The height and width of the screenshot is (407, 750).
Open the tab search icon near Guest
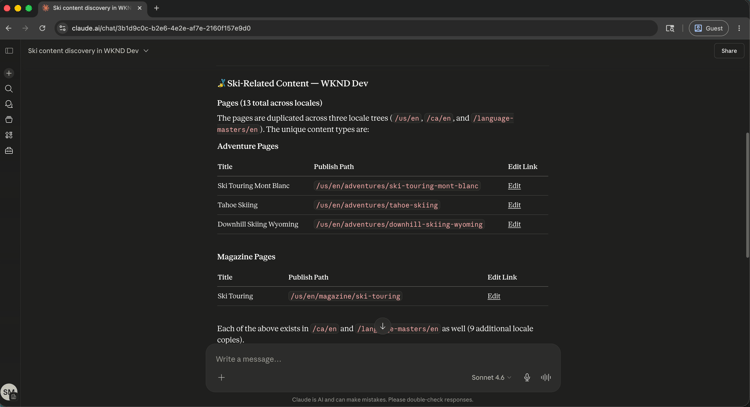coord(670,28)
